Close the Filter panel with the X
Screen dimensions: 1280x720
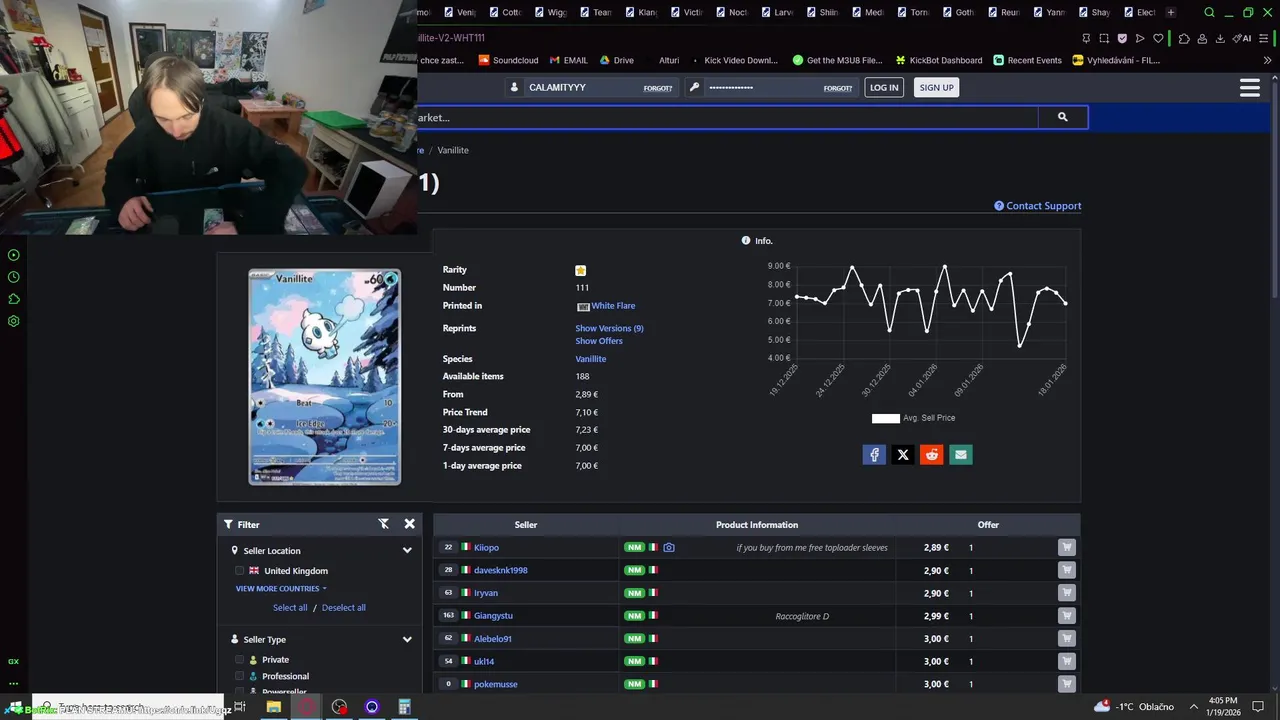409,524
